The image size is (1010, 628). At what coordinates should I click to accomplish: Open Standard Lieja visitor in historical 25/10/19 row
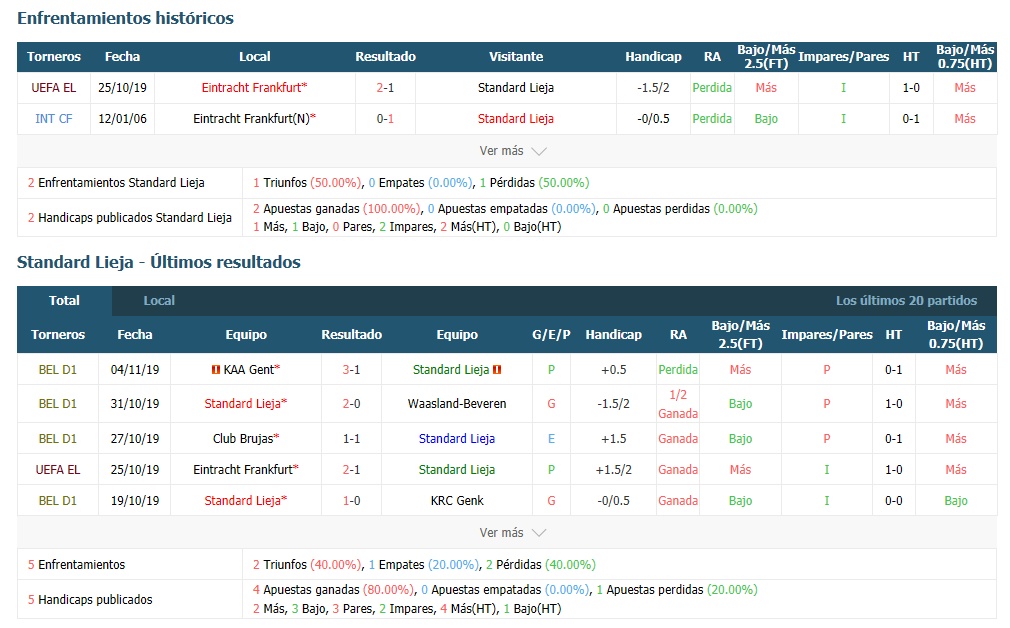516,88
